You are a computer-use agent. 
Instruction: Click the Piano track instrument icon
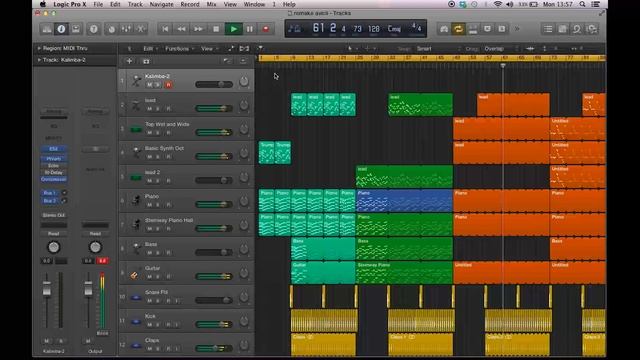[136, 200]
